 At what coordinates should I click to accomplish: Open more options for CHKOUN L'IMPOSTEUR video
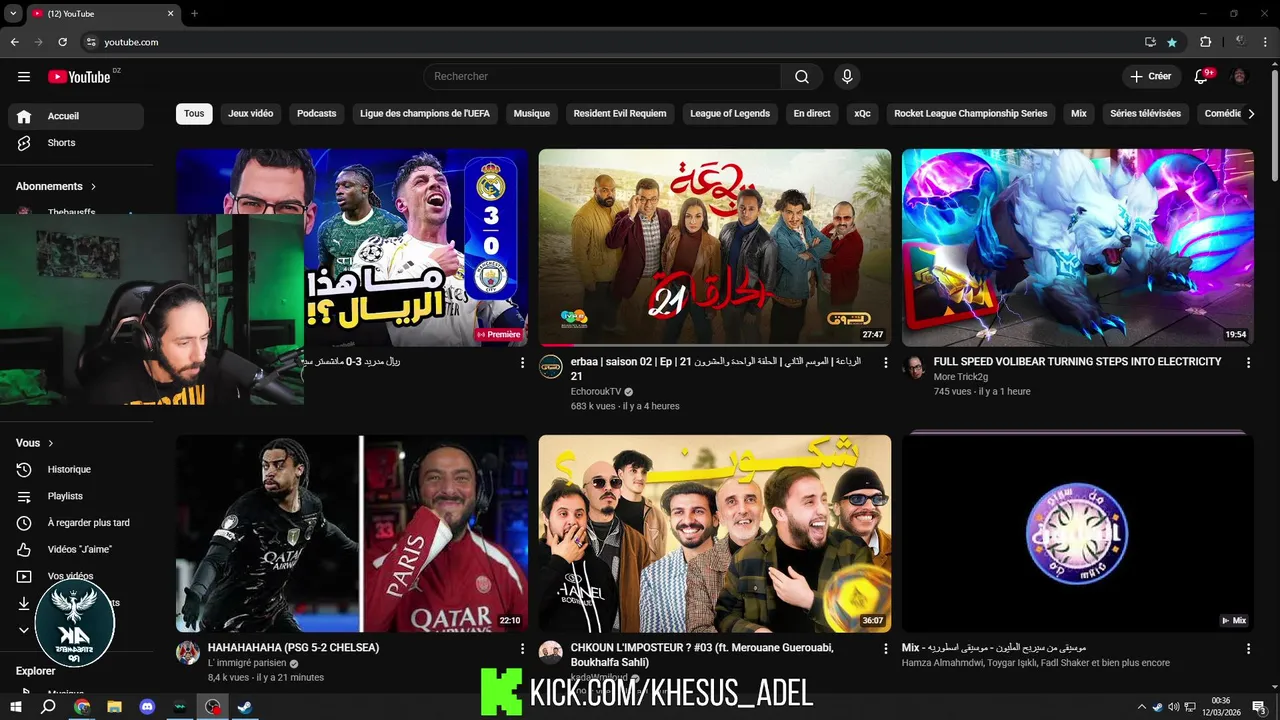885,649
